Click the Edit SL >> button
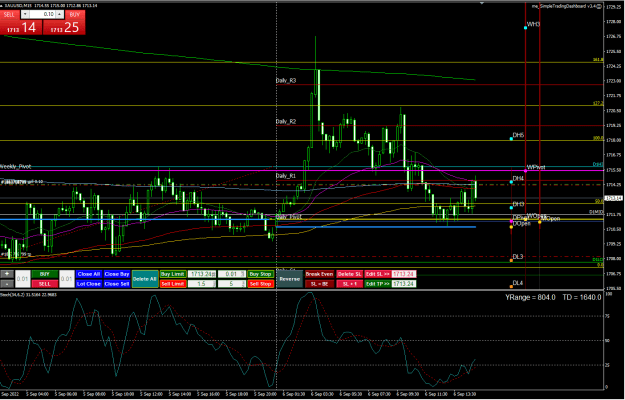Viewport: 625px width, 400px height. click(x=377, y=274)
